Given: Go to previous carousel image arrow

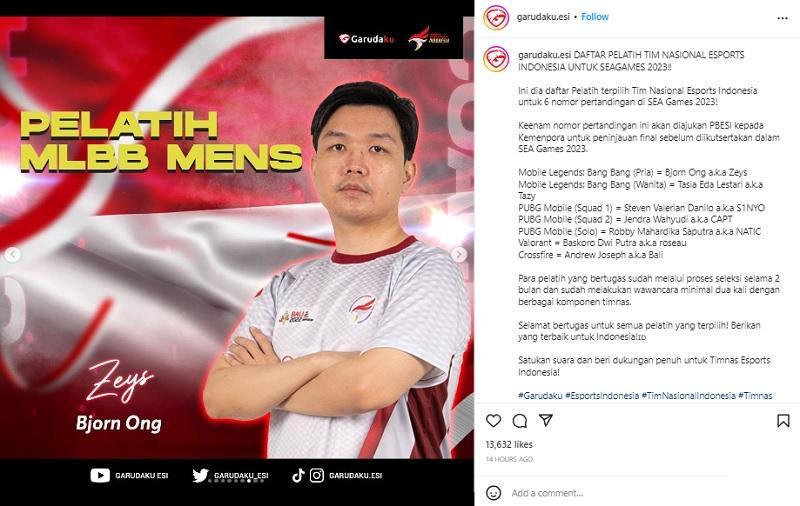Looking at the screenshot, I should point(13,254).
